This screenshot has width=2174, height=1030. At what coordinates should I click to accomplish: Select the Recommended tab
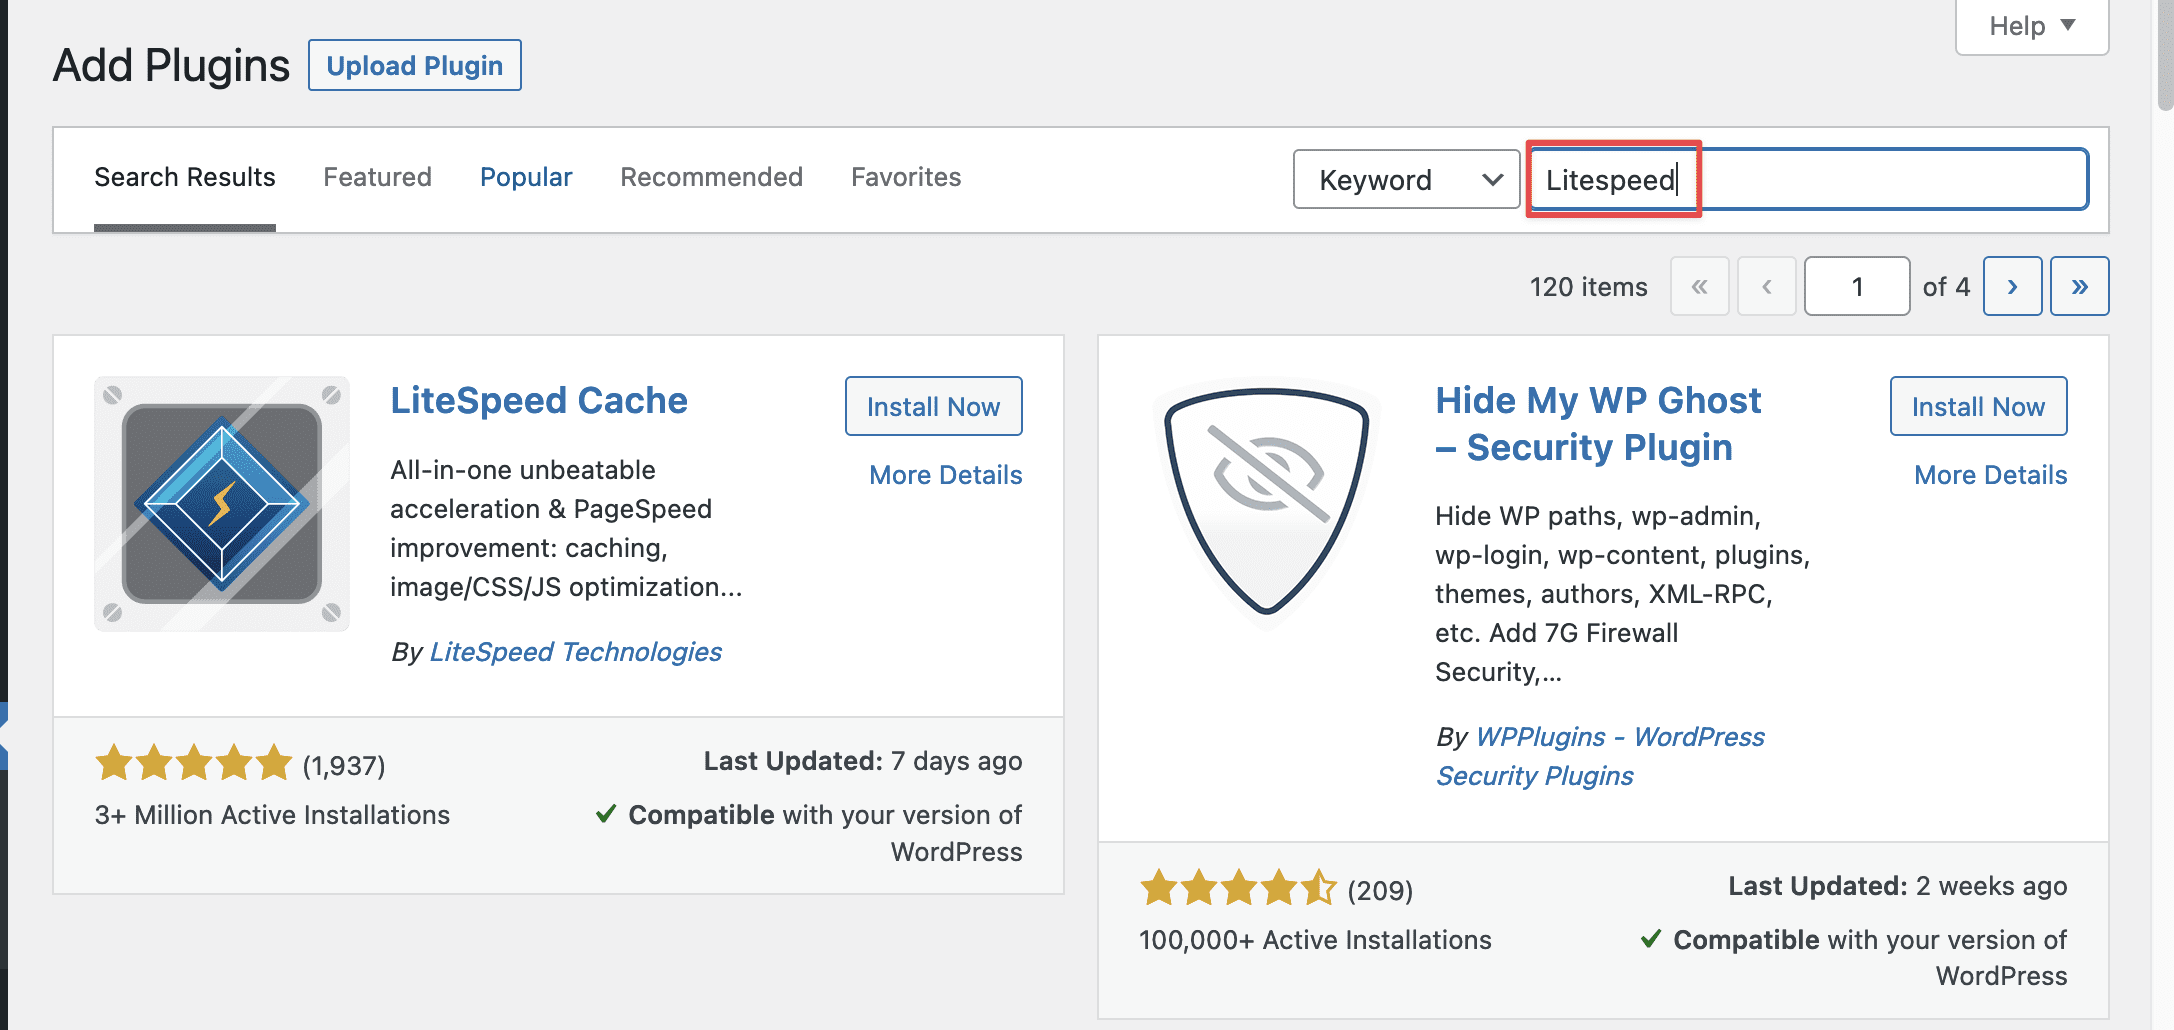coord(711,177)
